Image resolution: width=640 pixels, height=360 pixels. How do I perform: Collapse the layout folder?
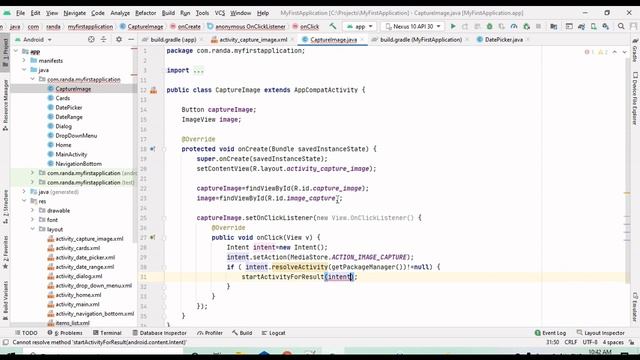pos(32,229)
